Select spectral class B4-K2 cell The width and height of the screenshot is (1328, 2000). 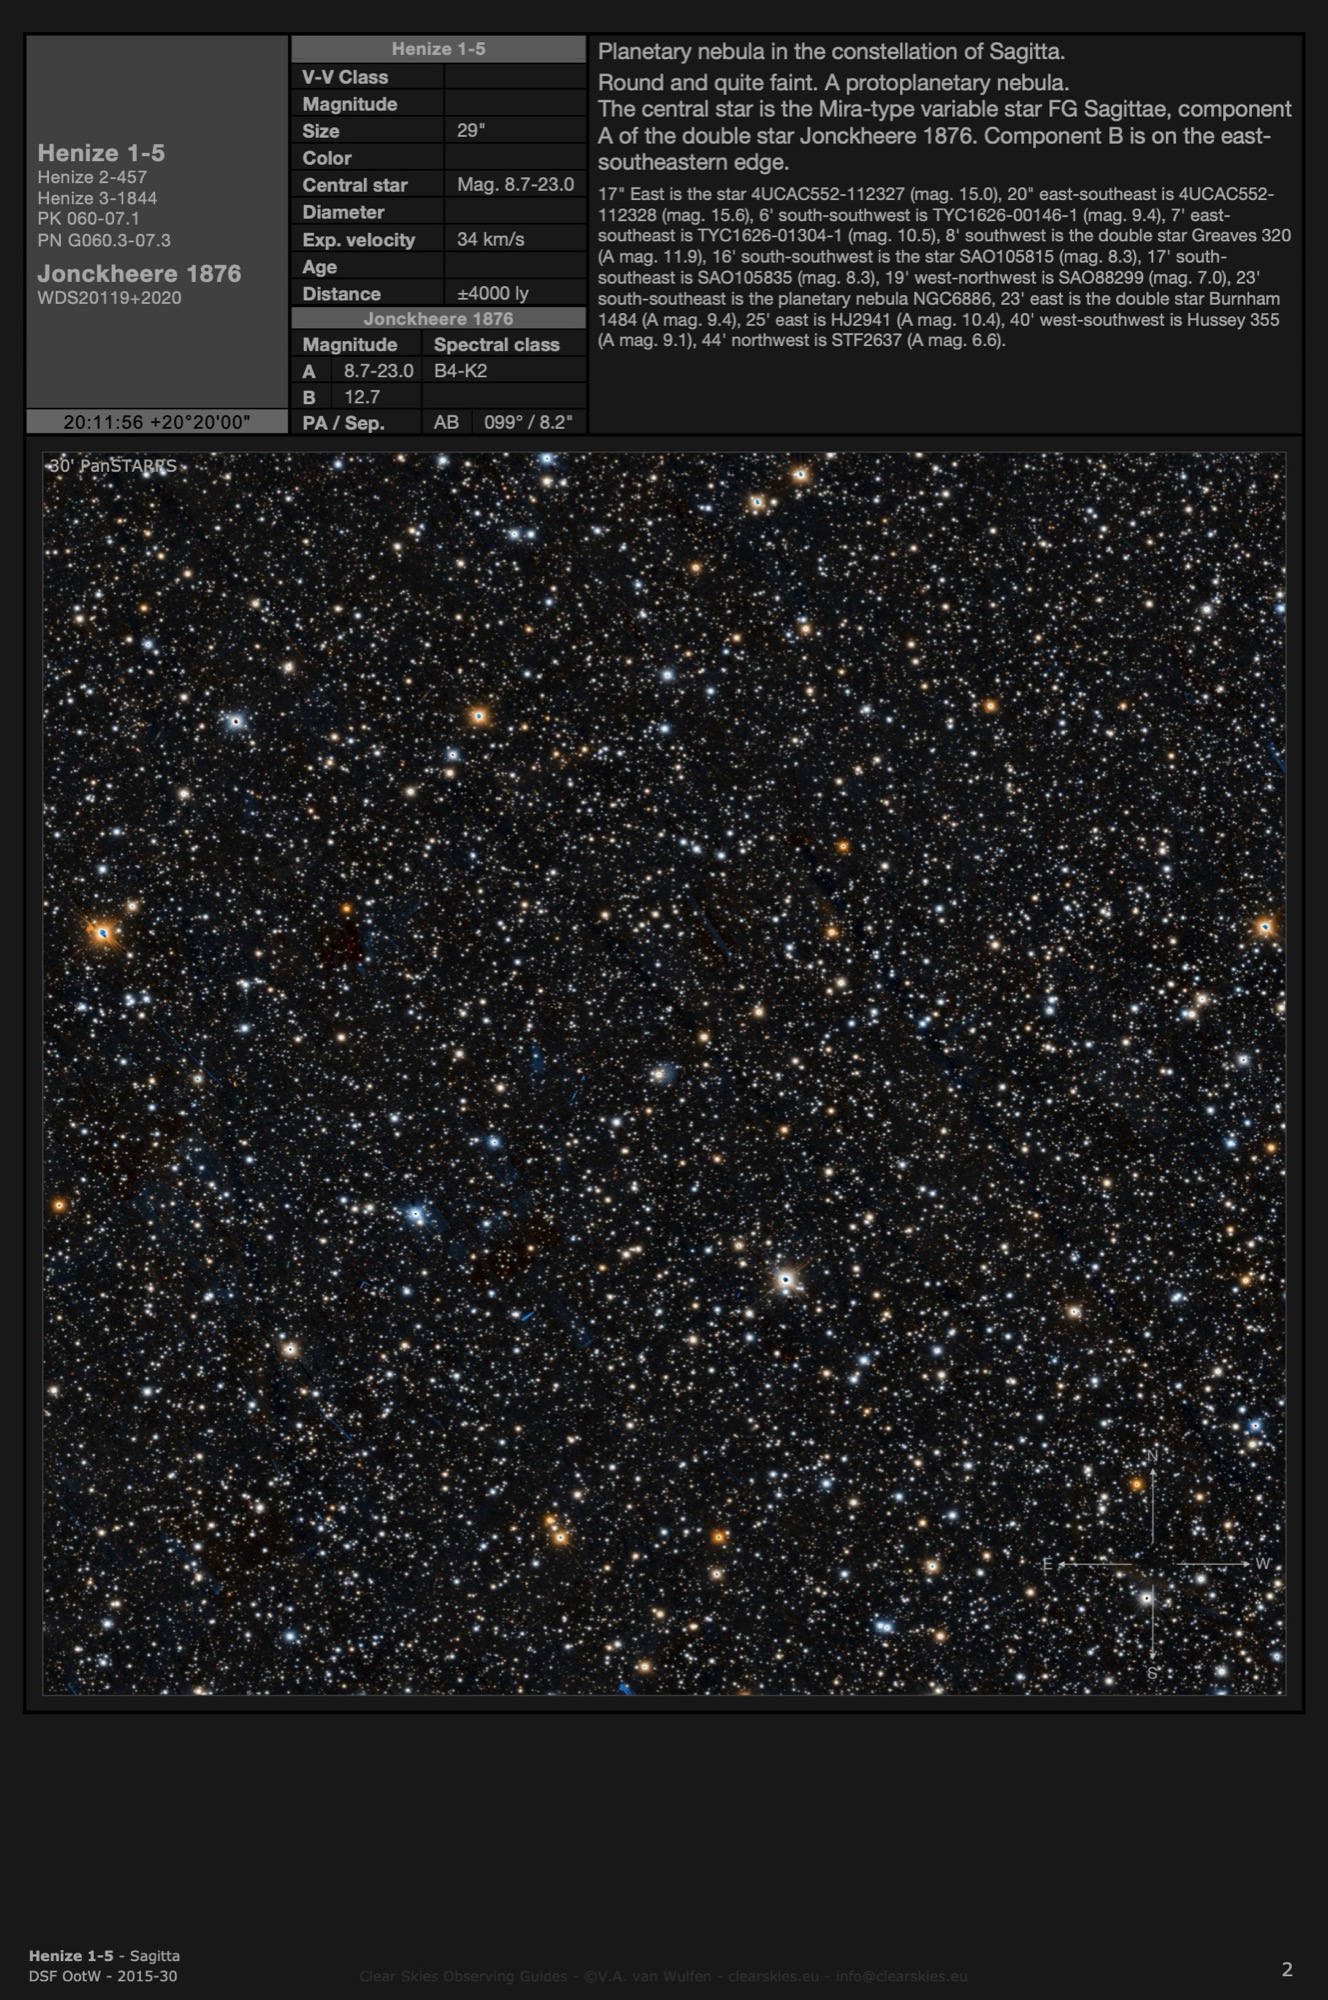pyautogui.click(x=461, y=371)
